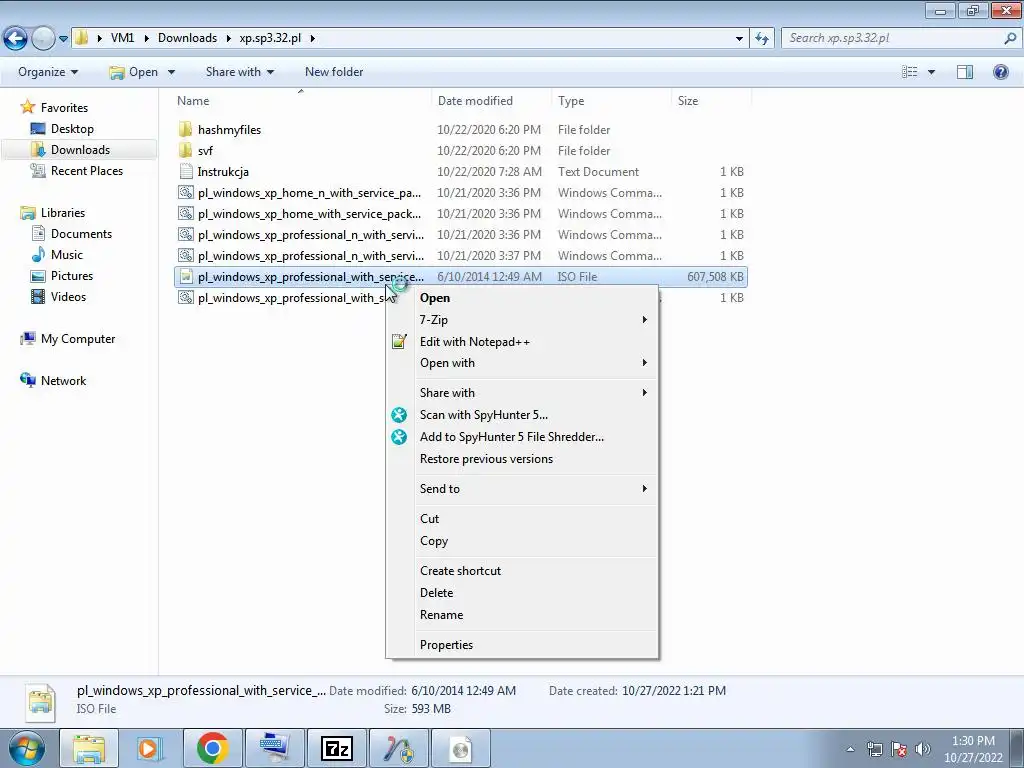1024x768 pixels.
Task: Open Windows Explorer from taskbar
Action: 89,748
